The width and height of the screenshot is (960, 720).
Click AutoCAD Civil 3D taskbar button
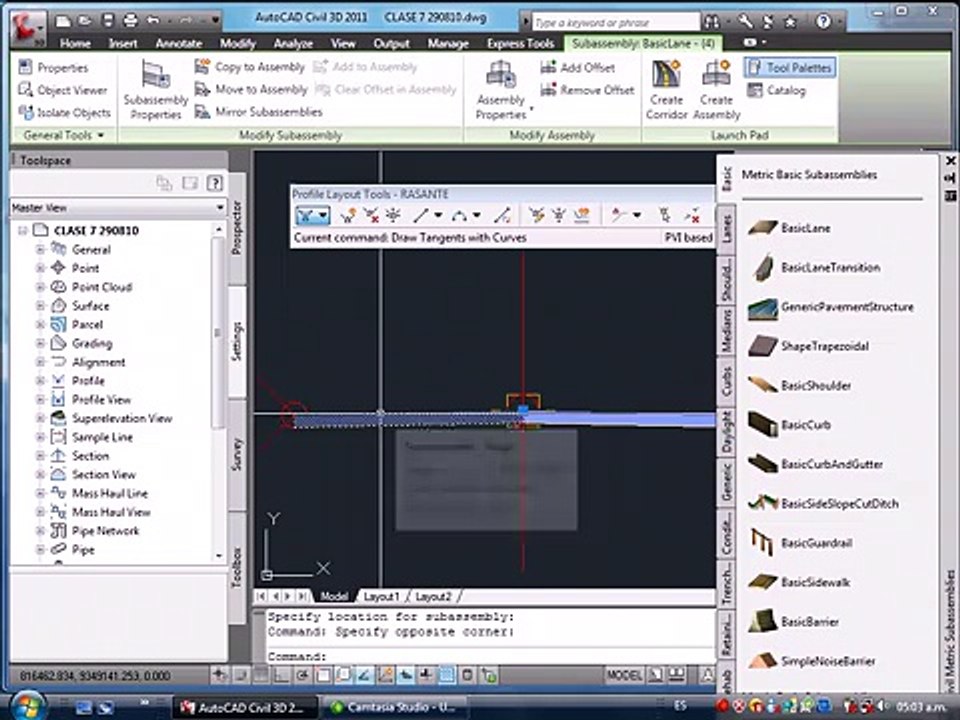point(245,707)
